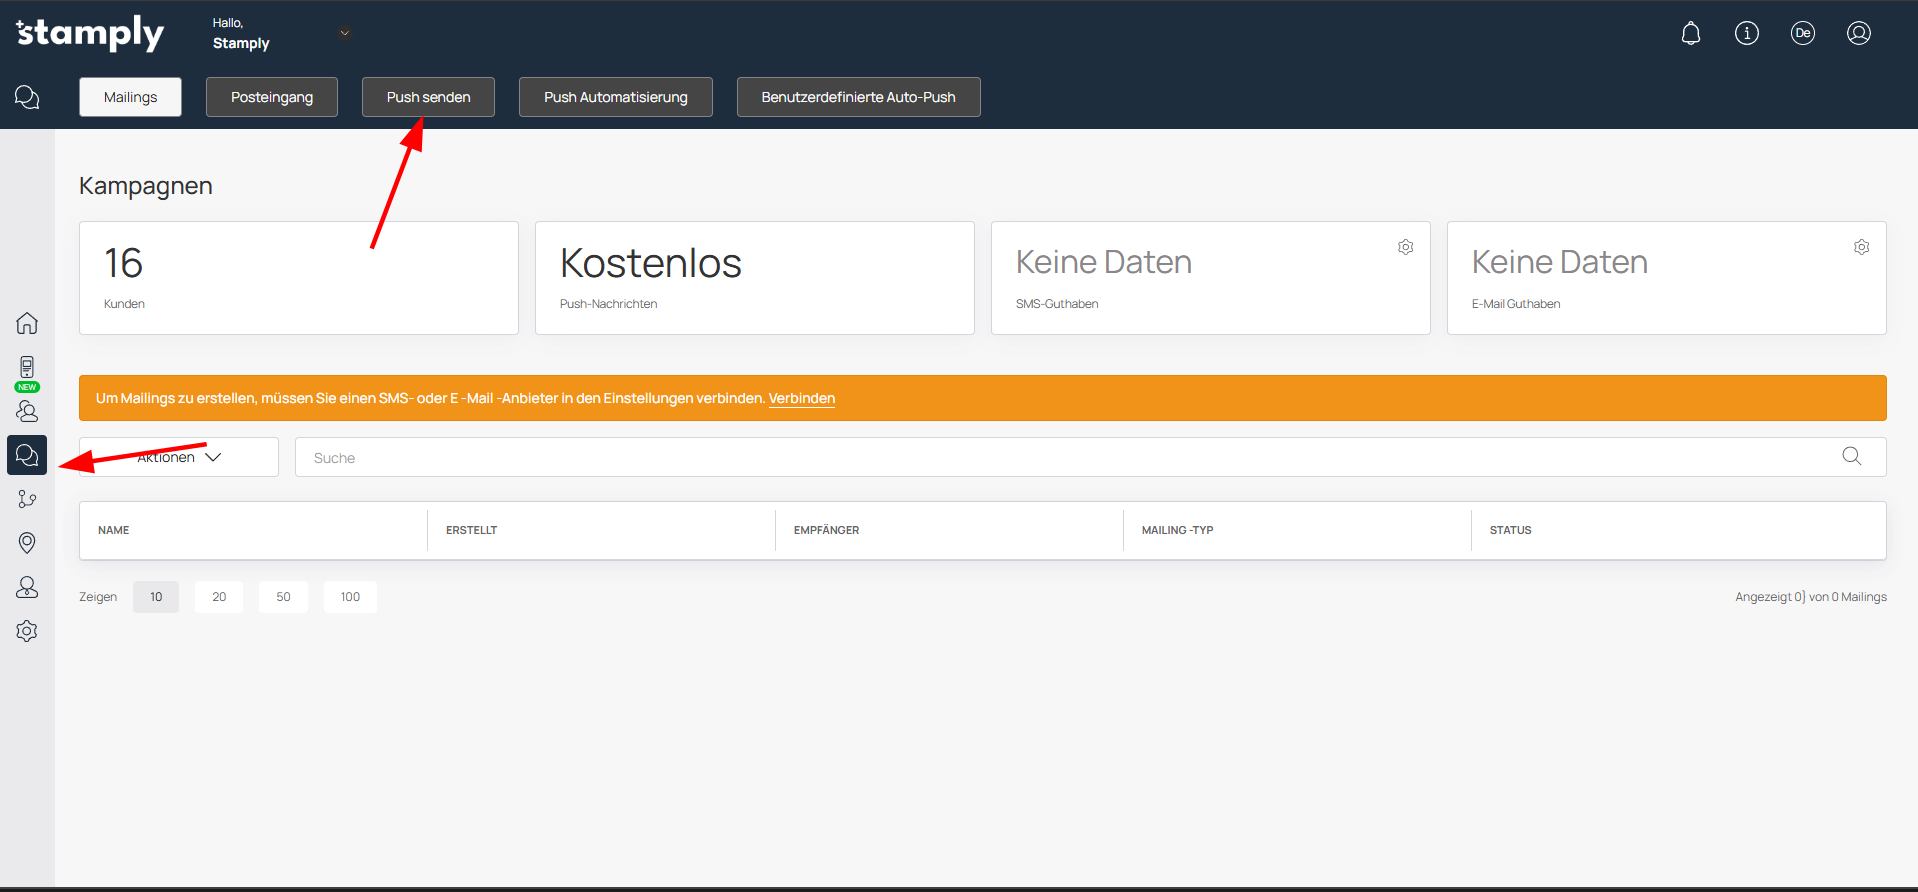Click the info circle icon
This screenshot has width=1918, height=892.
click(1747, 34)
